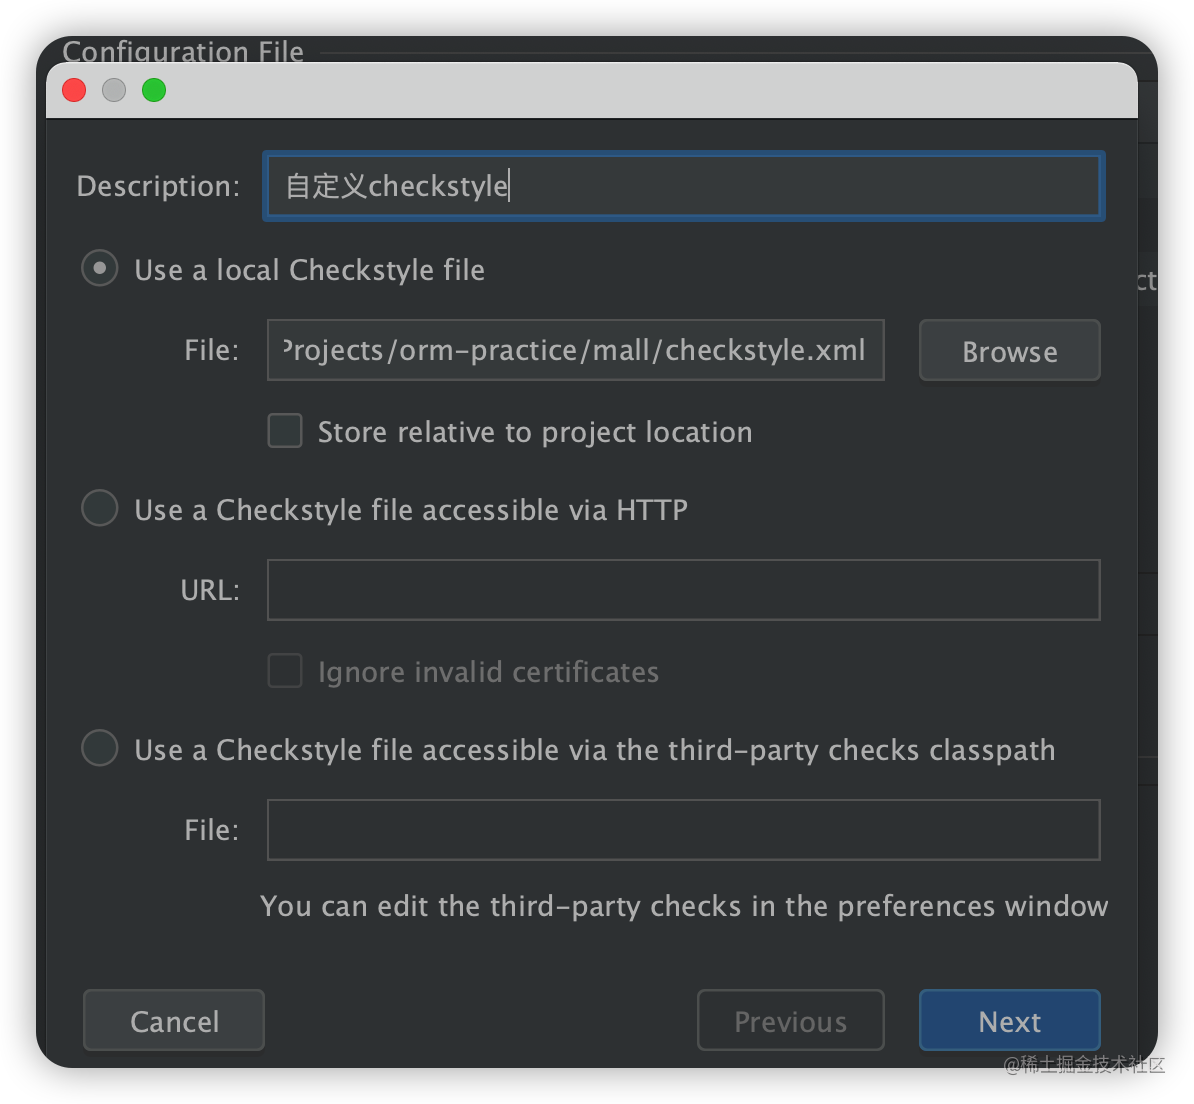Click the red close window button
The image size is (1194, 1104).
pos(74,90)
